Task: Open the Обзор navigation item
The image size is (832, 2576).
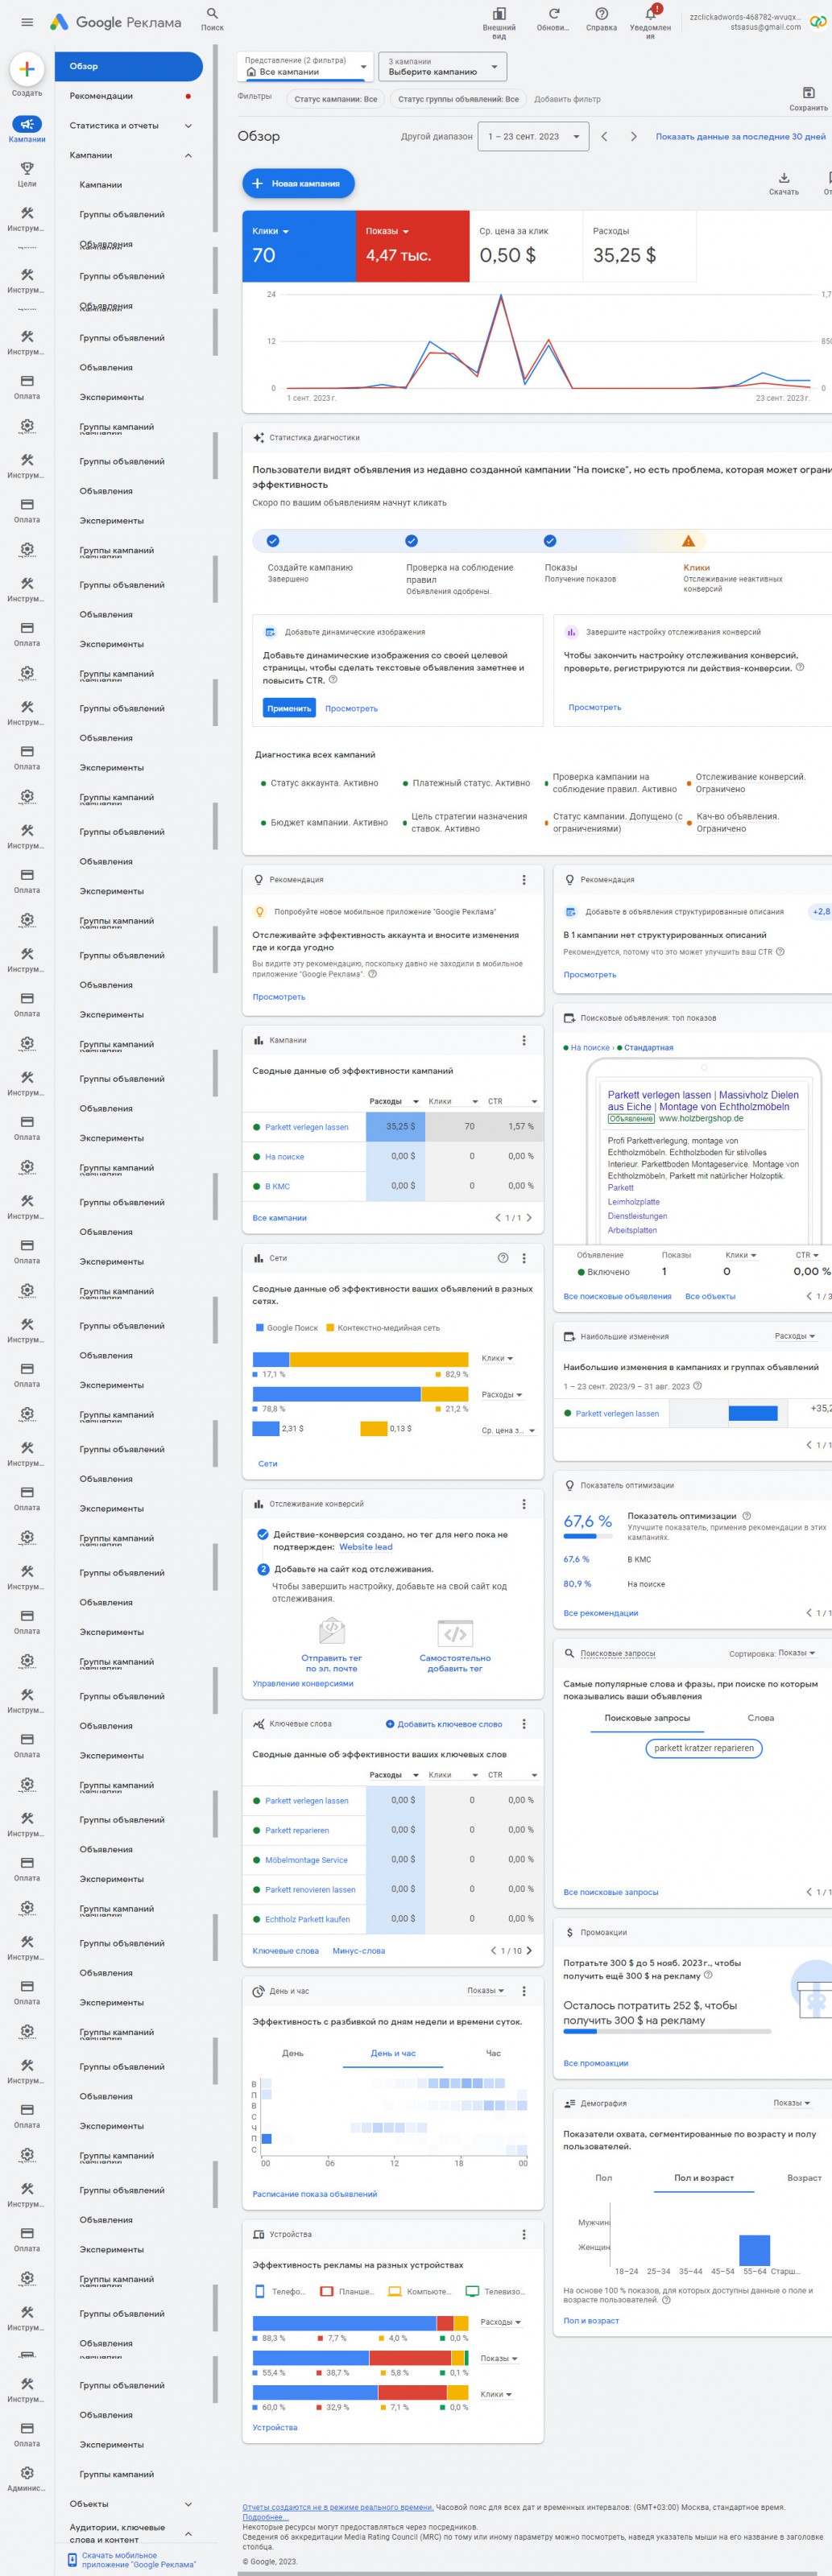Action: pyautogui.click(x=129, y=66)
